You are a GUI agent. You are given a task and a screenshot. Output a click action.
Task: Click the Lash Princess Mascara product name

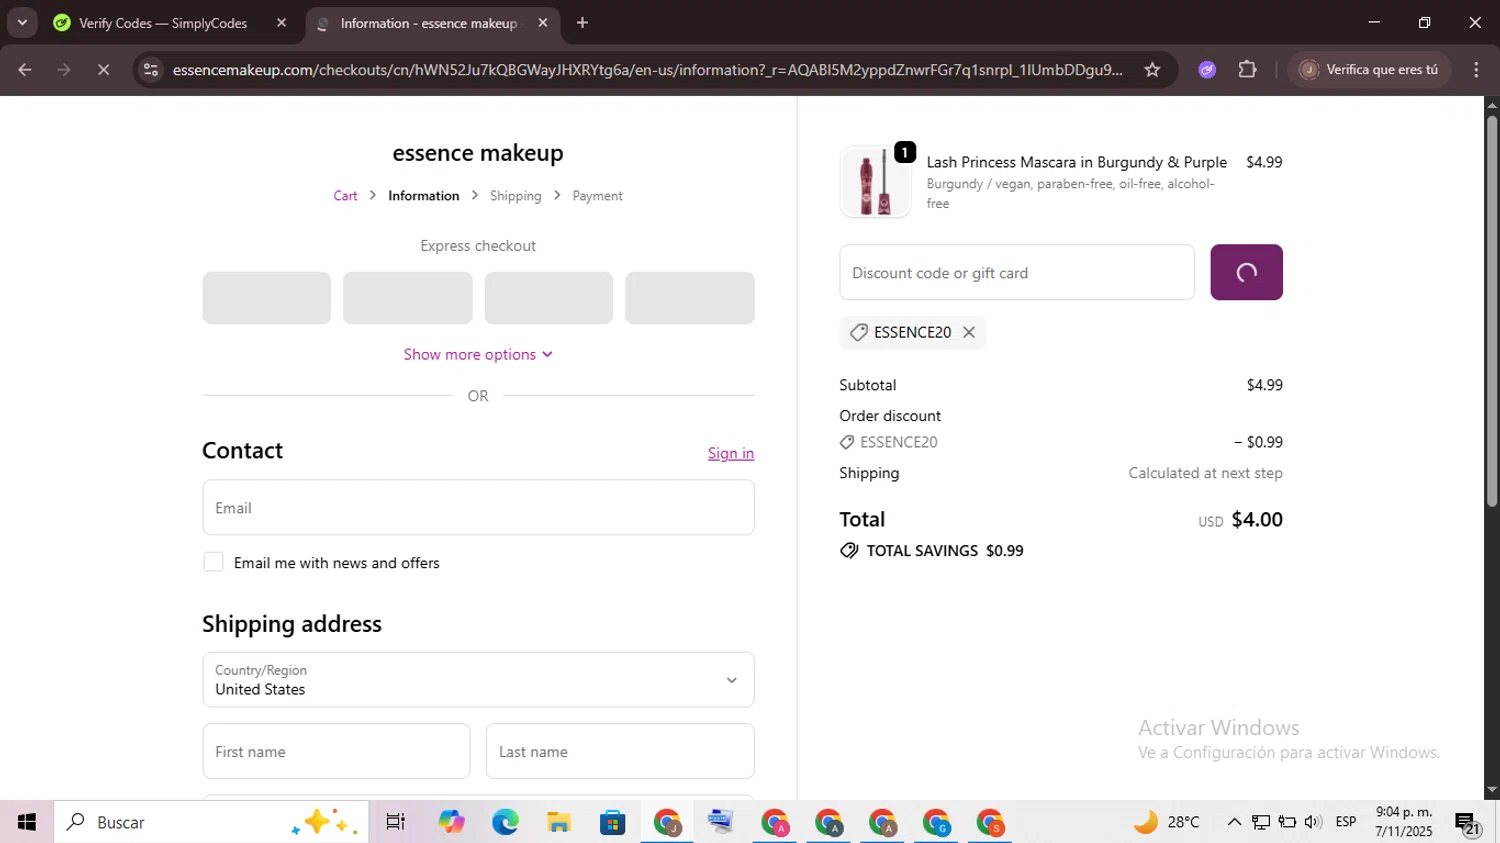(1076, 162)
